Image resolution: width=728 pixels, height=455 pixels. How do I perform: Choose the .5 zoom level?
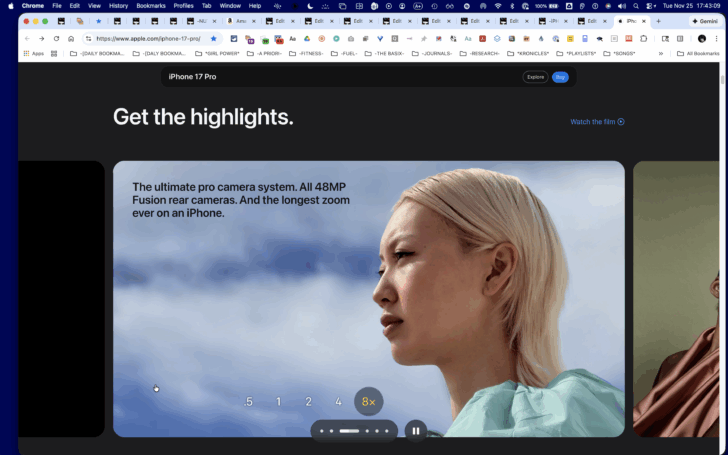[x=248, y=402]
